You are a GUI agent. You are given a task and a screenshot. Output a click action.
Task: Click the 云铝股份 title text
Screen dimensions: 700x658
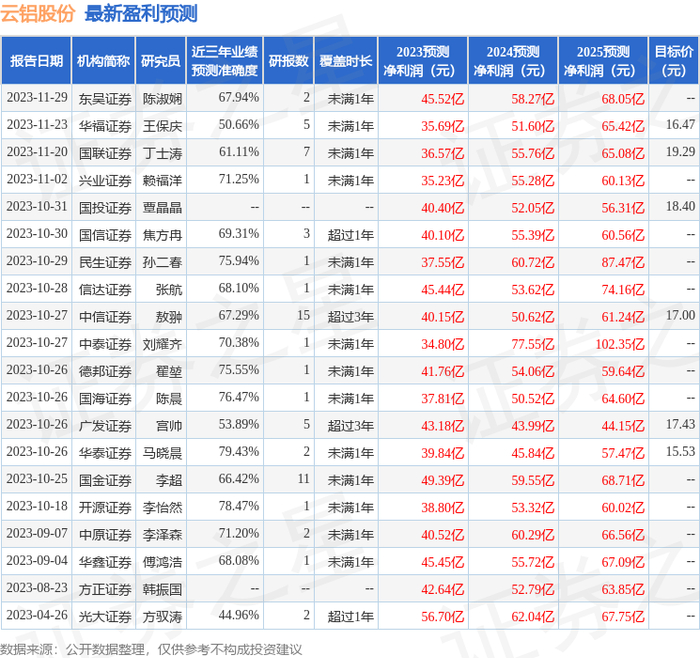tap(38, 13)
